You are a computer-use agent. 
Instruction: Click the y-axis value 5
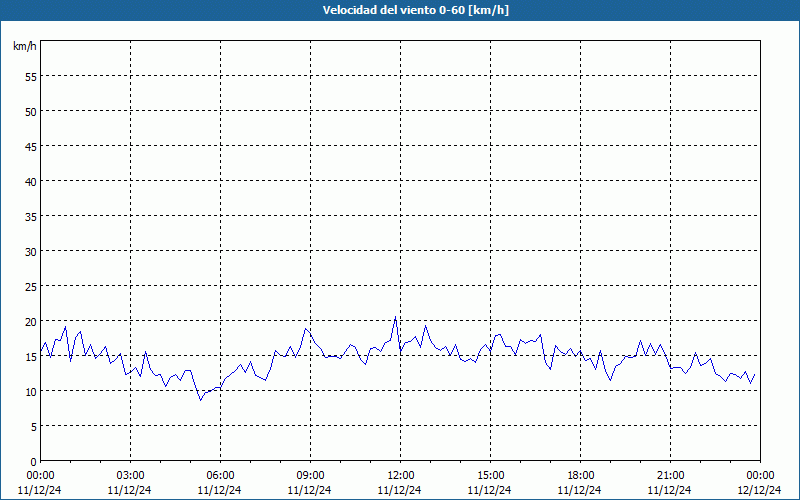[34, 427]
